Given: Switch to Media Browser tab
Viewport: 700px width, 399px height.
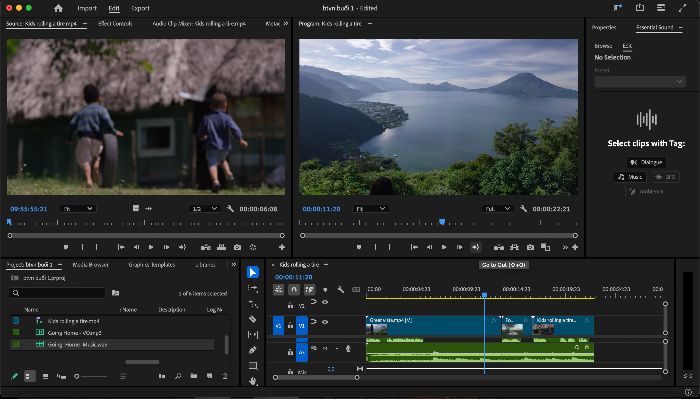Looking at the screenshot, I should [91, 265].
